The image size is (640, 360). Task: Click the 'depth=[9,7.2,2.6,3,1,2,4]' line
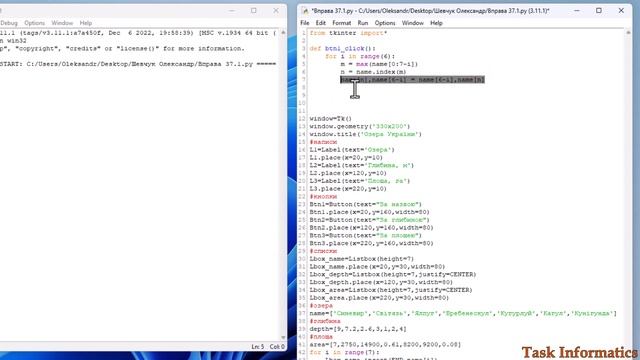point(358,329)
